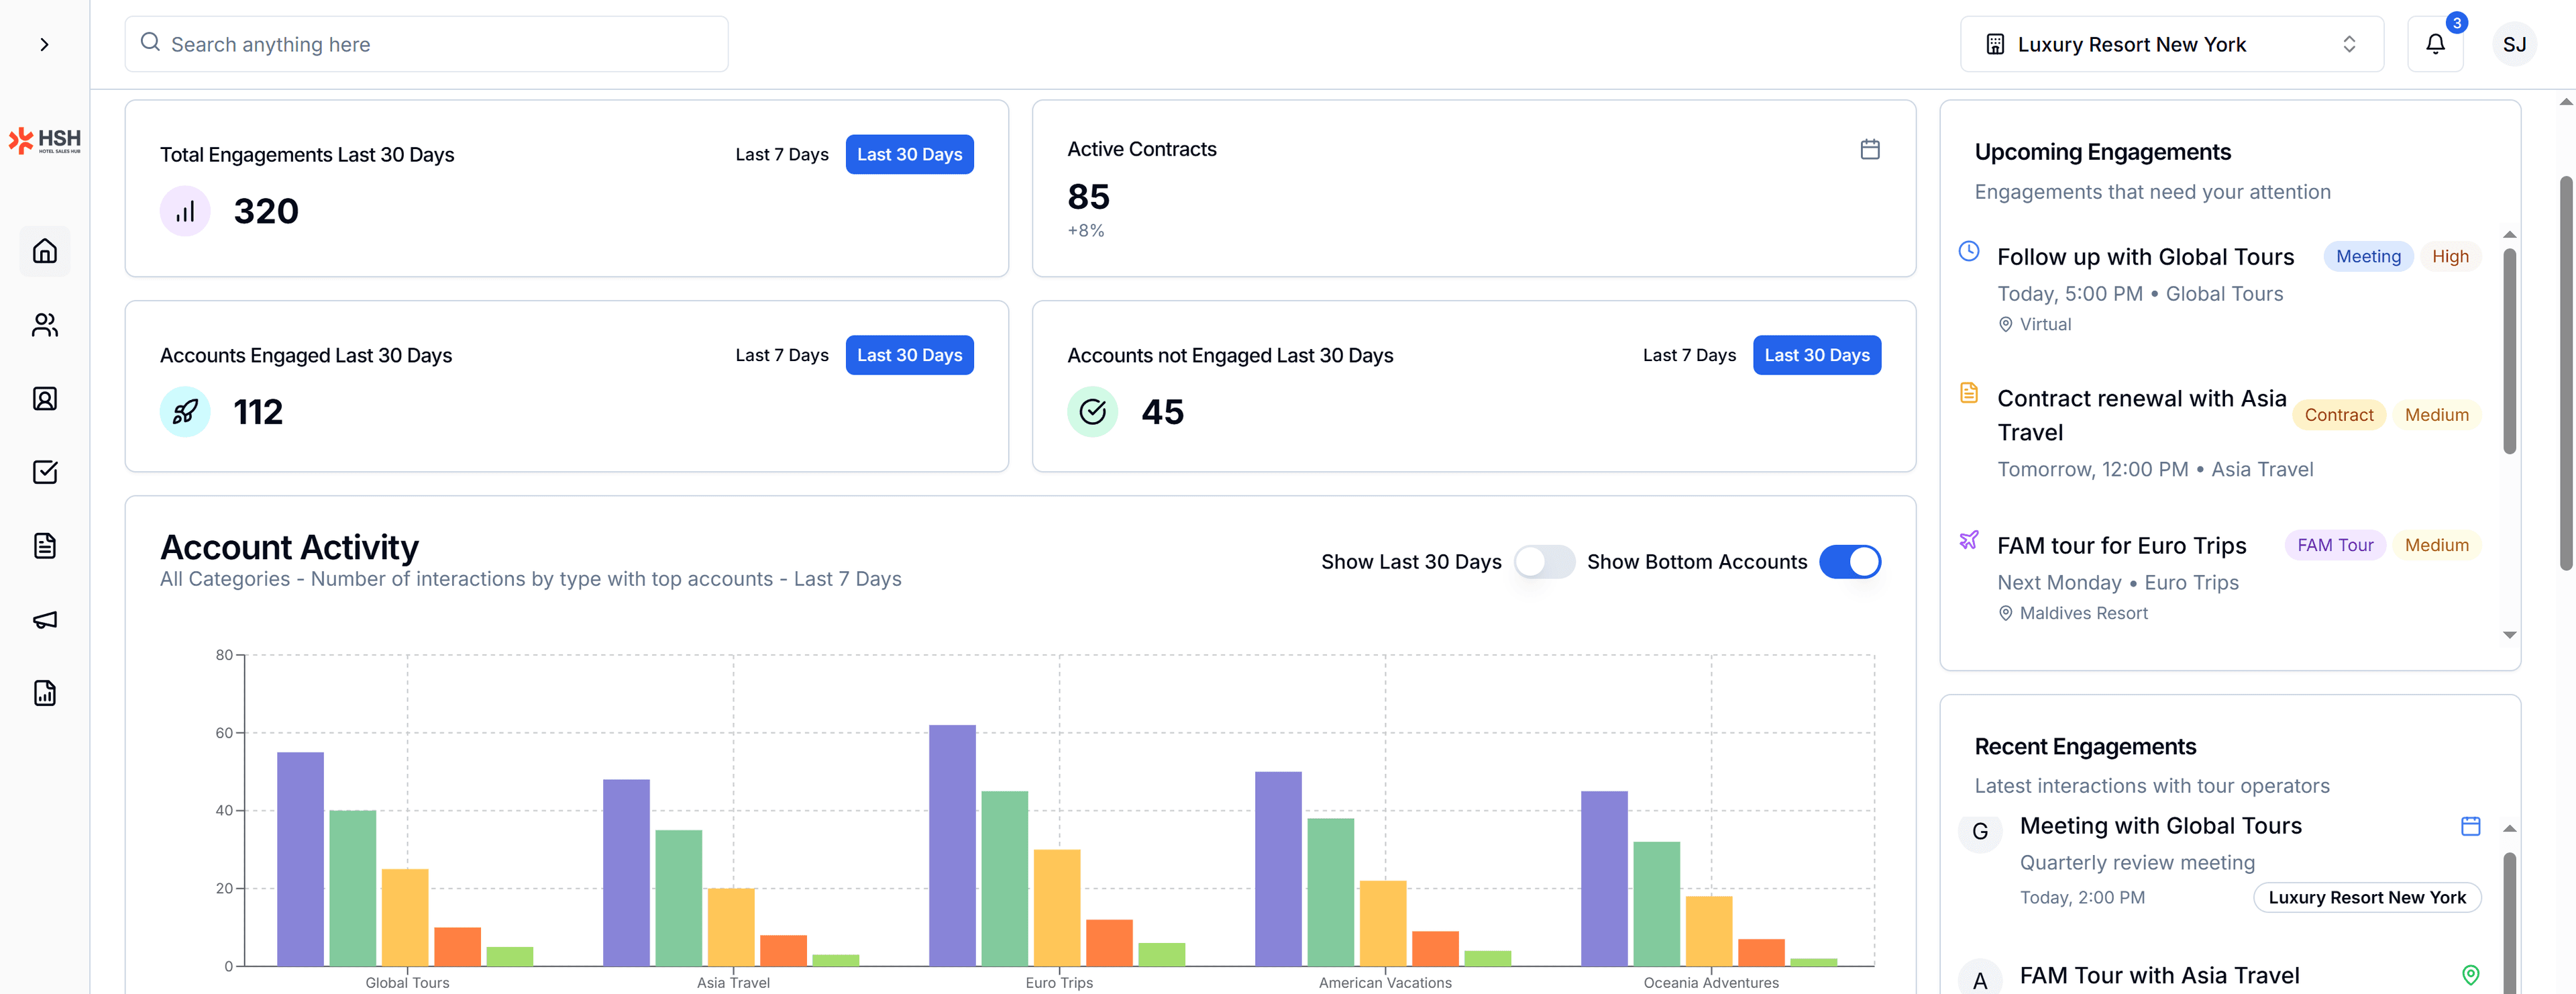Click Upcoming Engagements scroll down arrow

pos(2509,635)
